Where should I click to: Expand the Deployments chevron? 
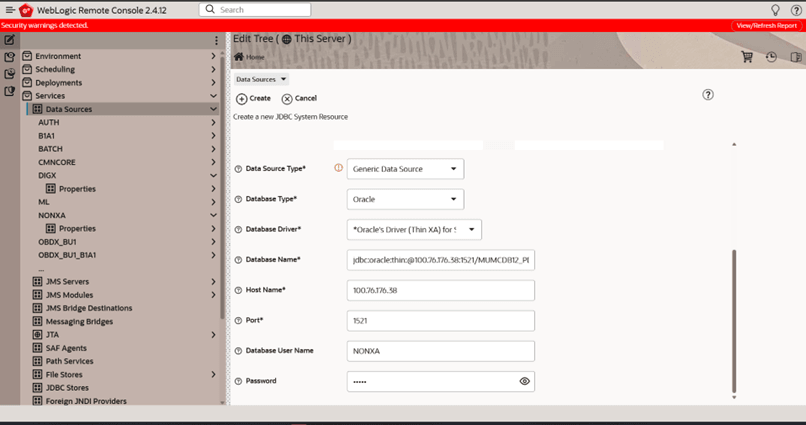pos(213,82)
